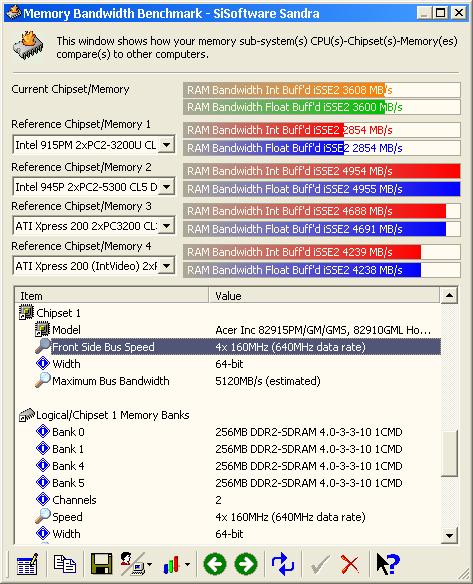473x584 pixels.
Task: Open the options table icon in bottom toolbar
Action: pos(27,564)
